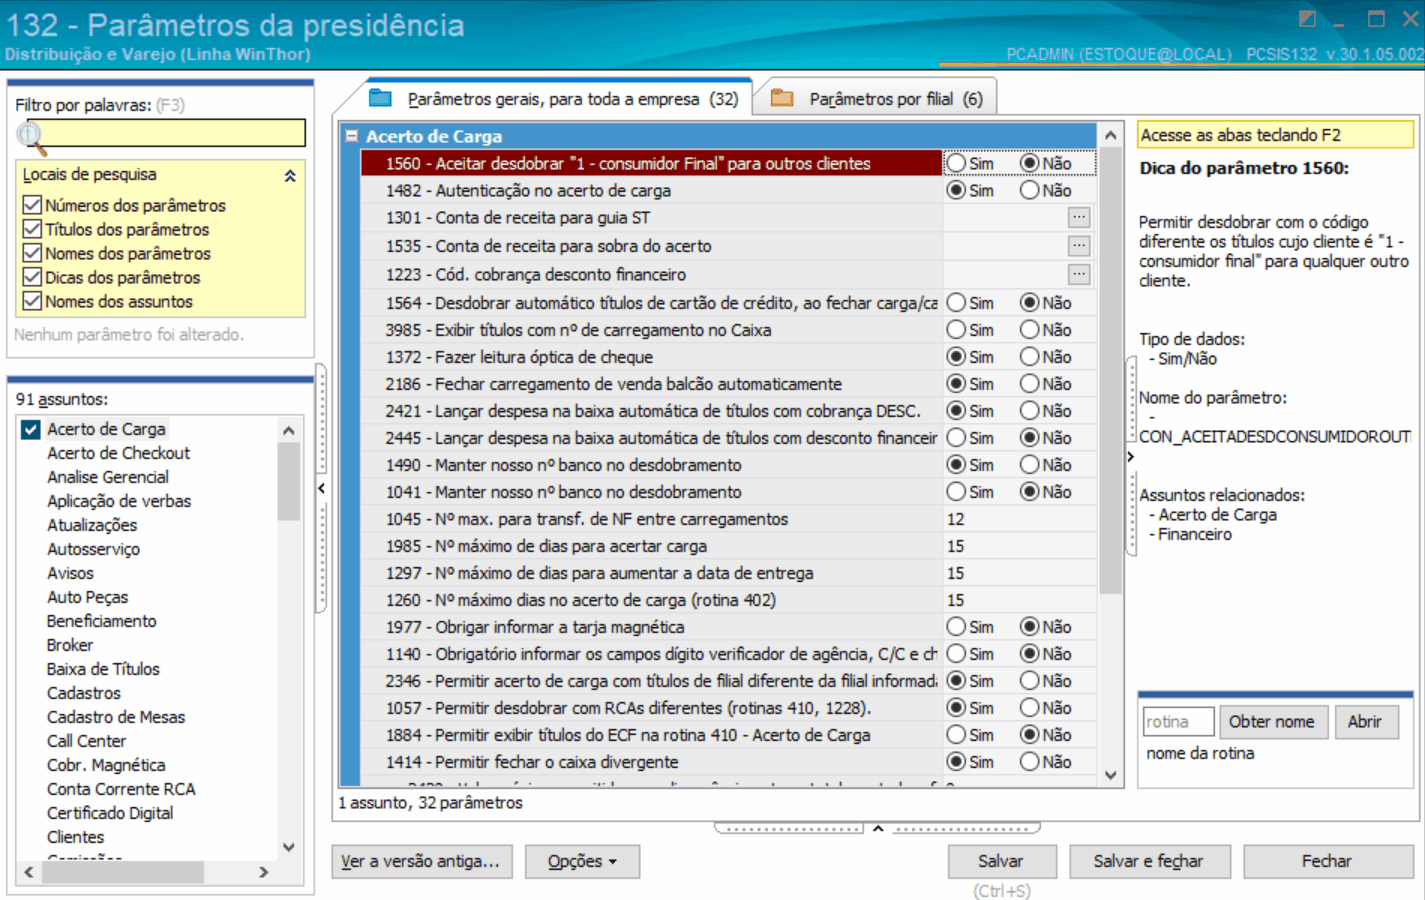
Task: Click the rotina input field
Action: pos(1178,722)
